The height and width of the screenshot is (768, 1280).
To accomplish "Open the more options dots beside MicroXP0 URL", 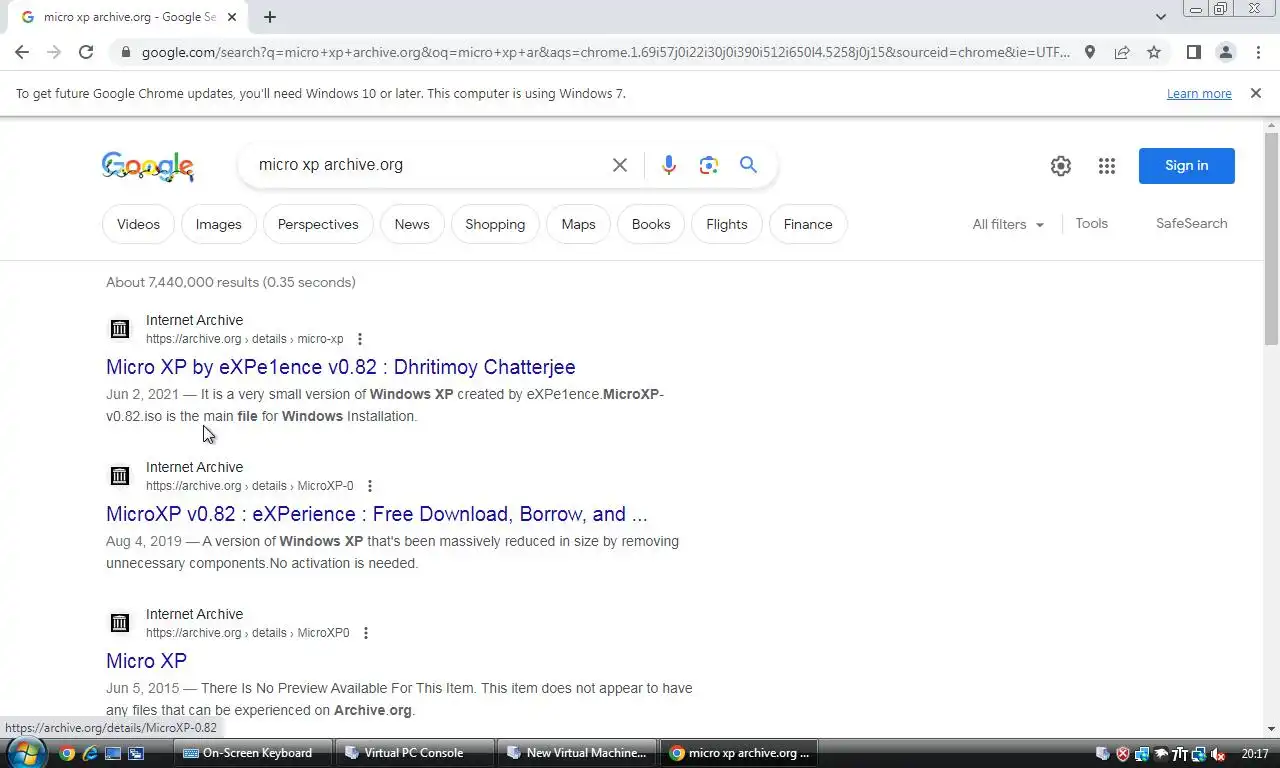I will pos(366,633).
